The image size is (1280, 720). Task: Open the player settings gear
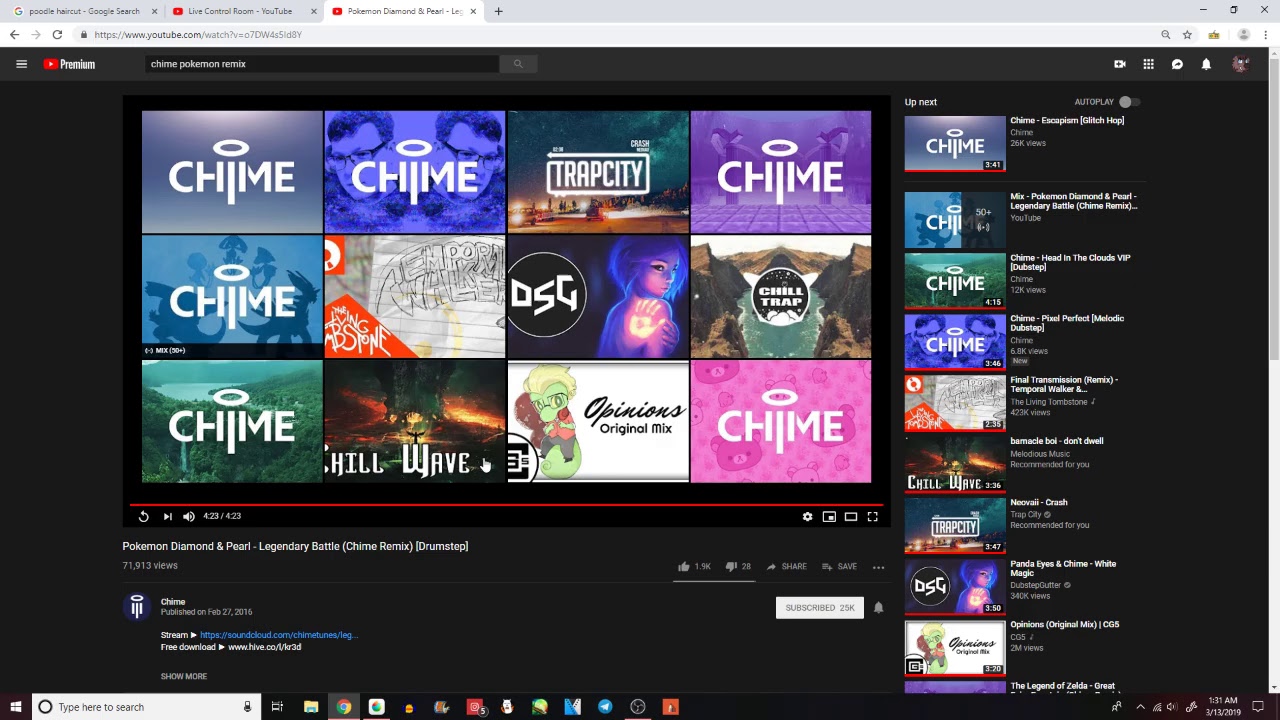(x=808, y=516)
